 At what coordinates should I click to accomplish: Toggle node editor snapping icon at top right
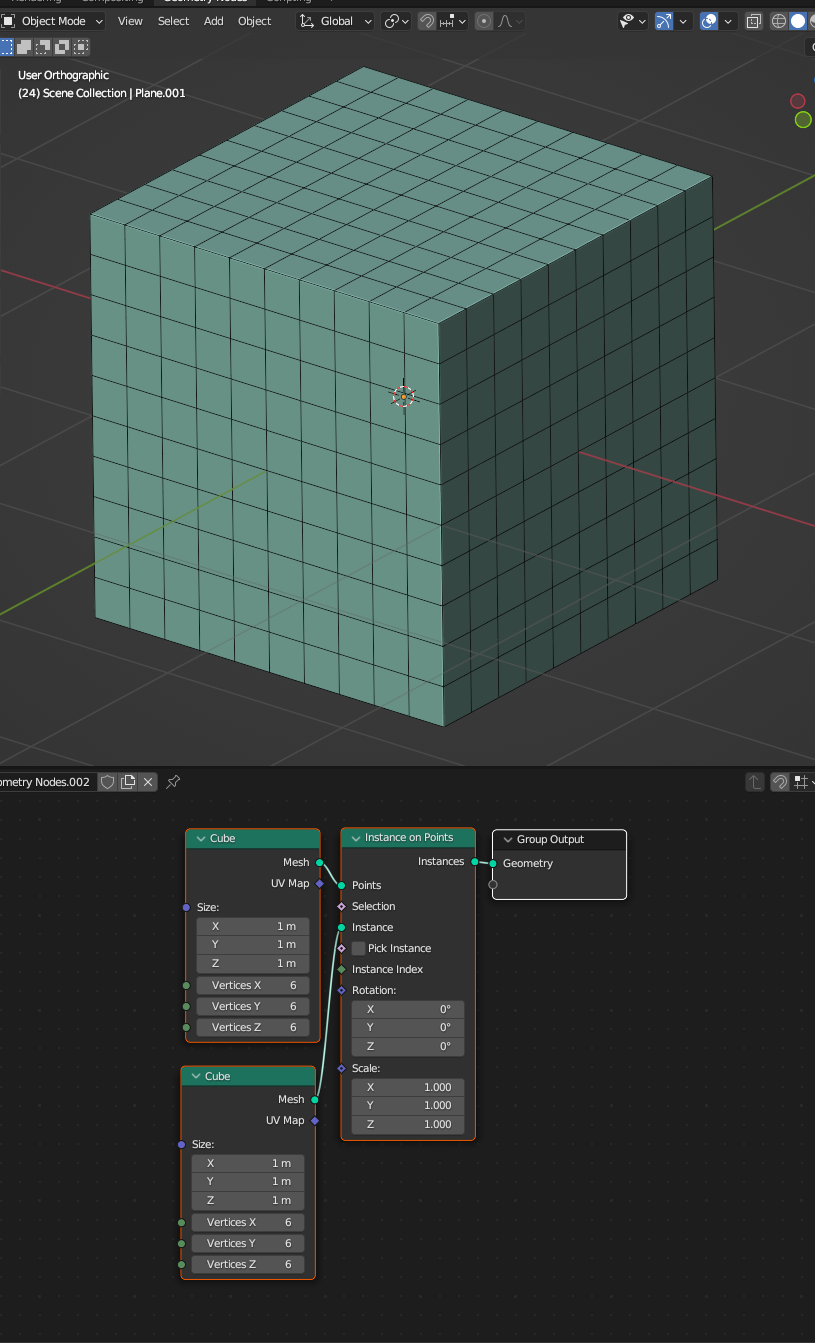[781, 781]
